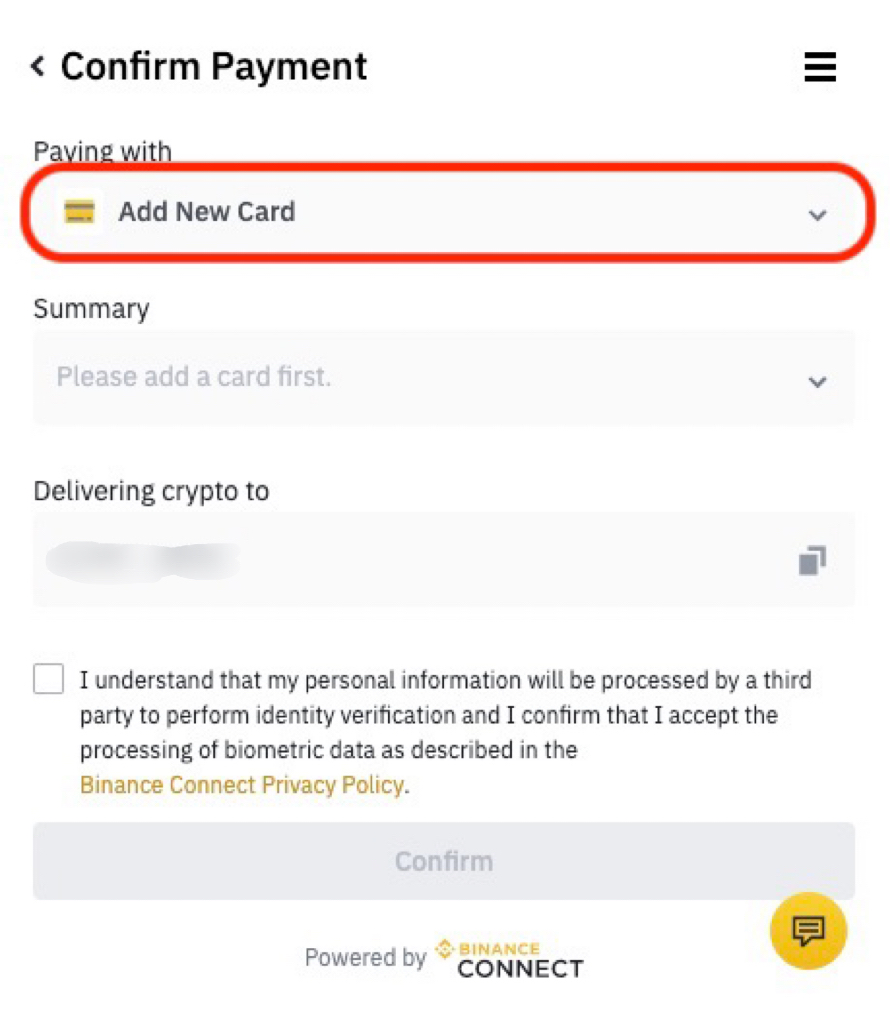Screen dimensions: 890x1024
Task: Open the Binance Connect Privacy Policy link
Action: point(242,784)
